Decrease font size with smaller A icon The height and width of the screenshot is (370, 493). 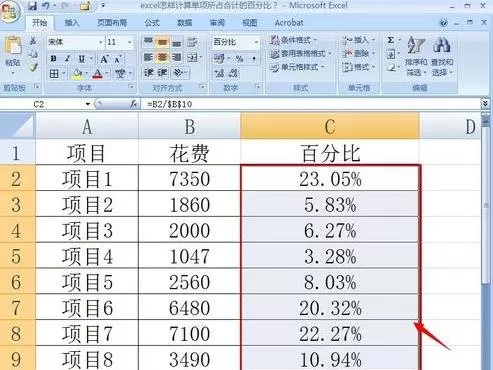coord(118,59)
